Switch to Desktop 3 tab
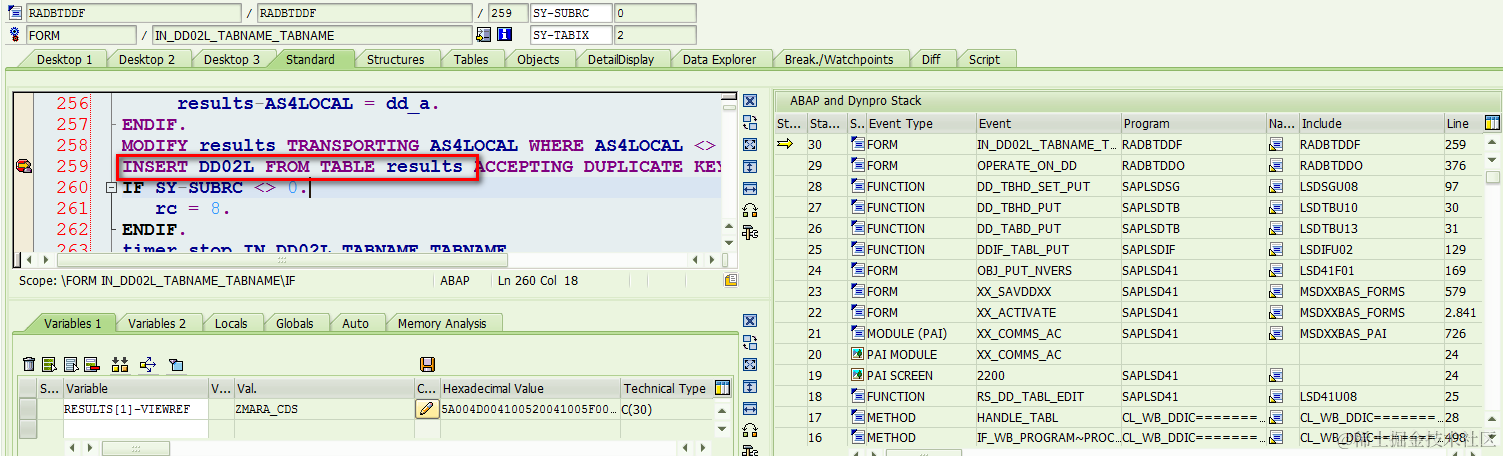 pyautogui.click(x=232, y=59)
